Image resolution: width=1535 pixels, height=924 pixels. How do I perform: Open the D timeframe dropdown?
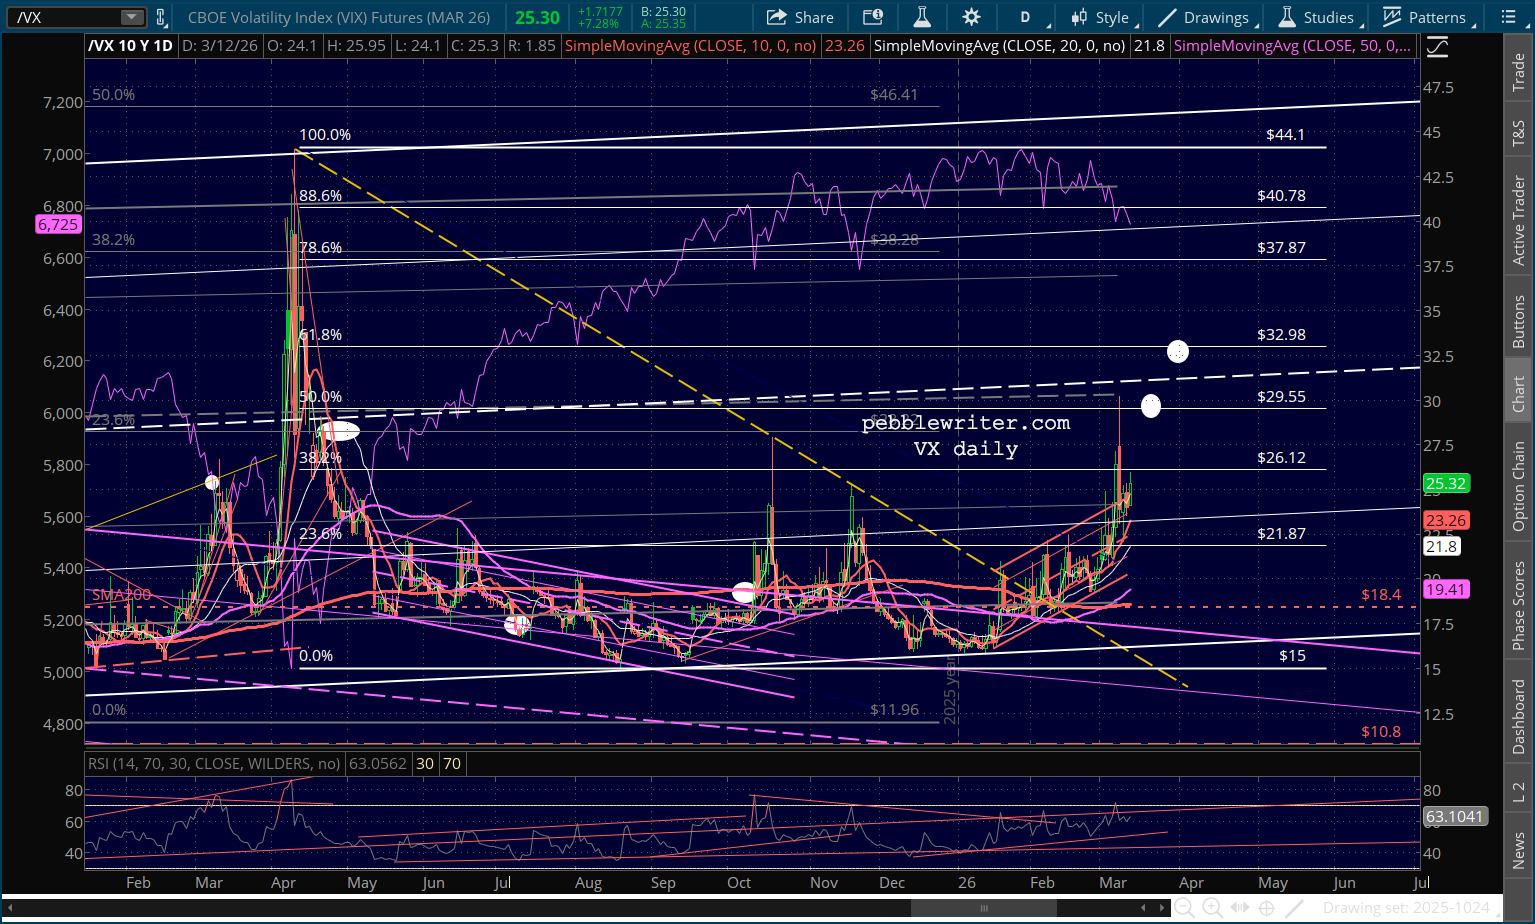click(x=1030, y=17)
